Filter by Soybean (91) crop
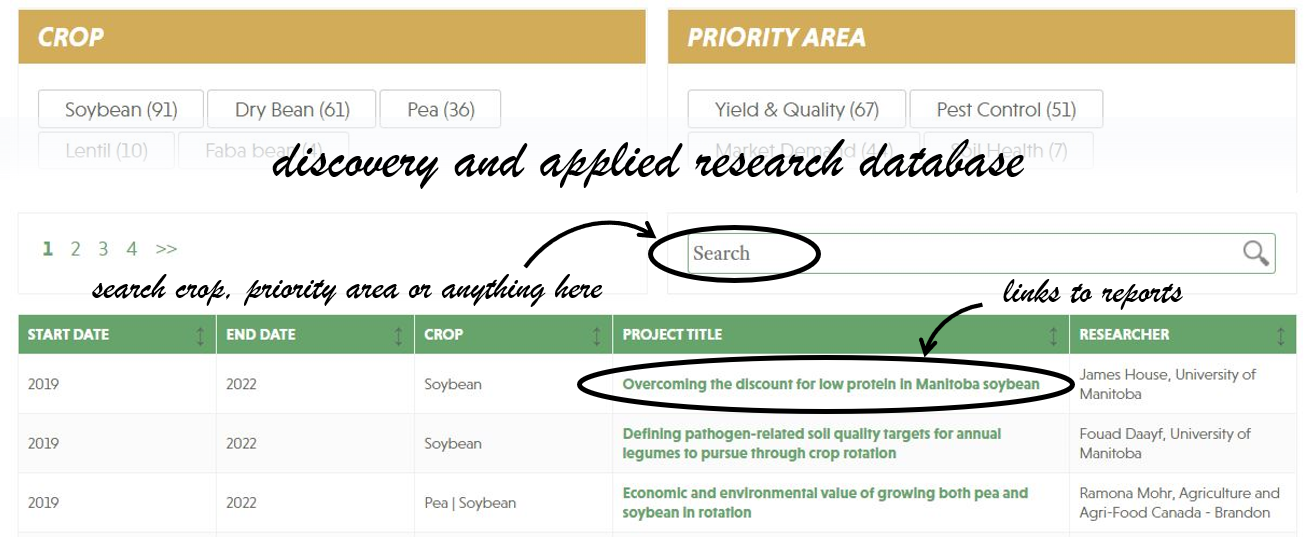 [x=121, y=110]
